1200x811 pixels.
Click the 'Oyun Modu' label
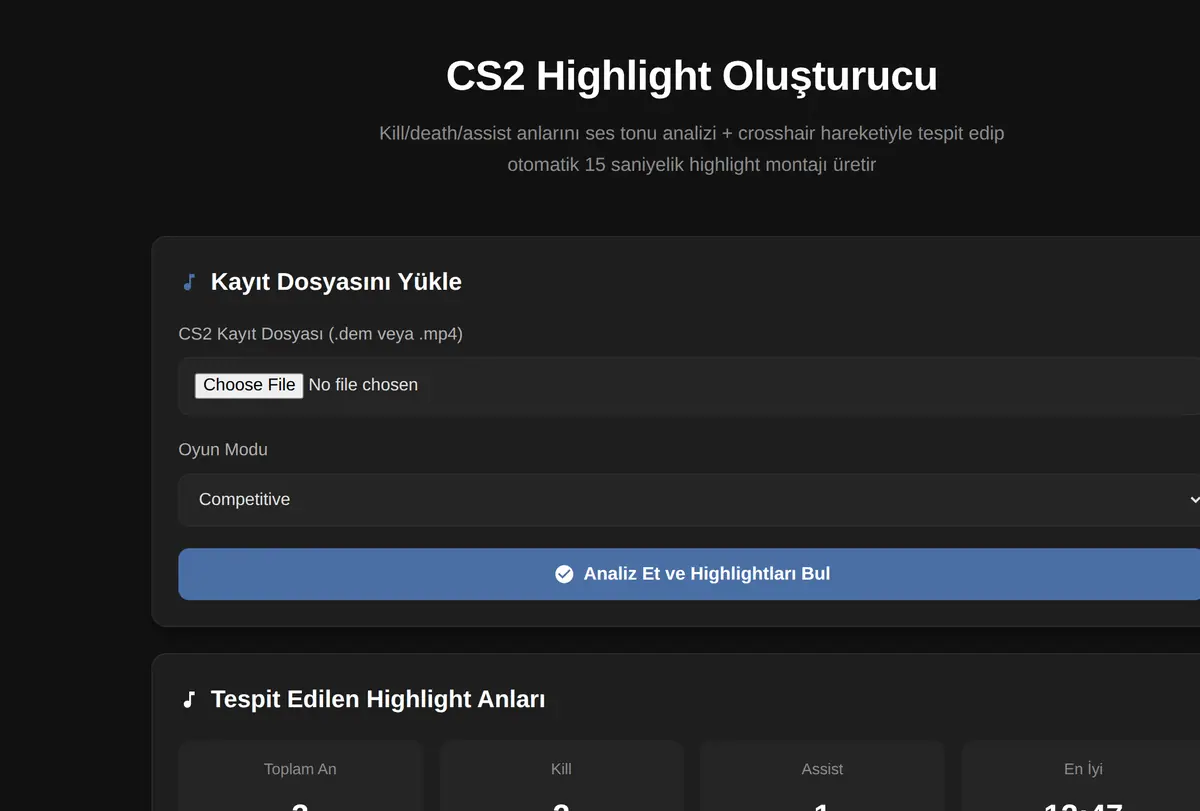(x=223, y=450)
